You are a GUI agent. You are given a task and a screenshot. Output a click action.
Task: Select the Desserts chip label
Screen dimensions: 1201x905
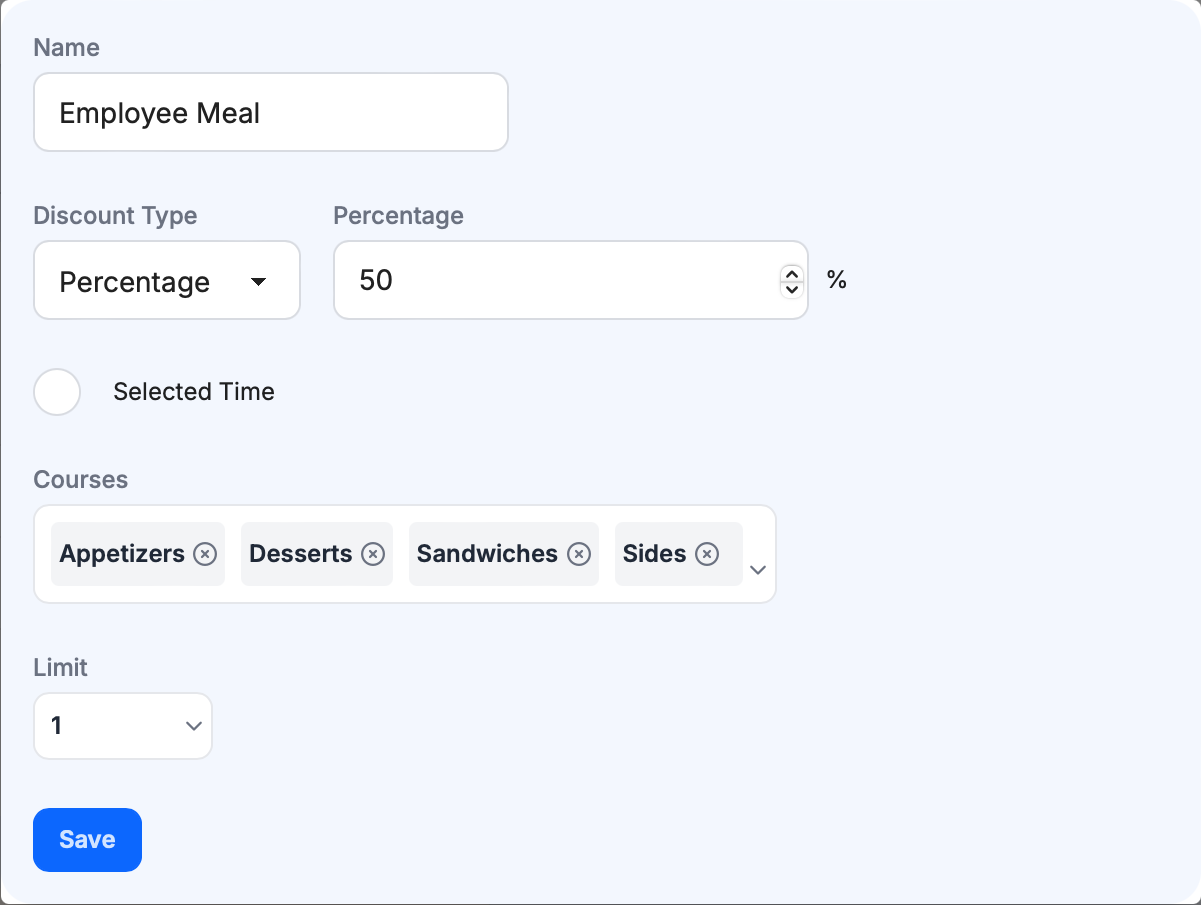(x=300, y=554)
